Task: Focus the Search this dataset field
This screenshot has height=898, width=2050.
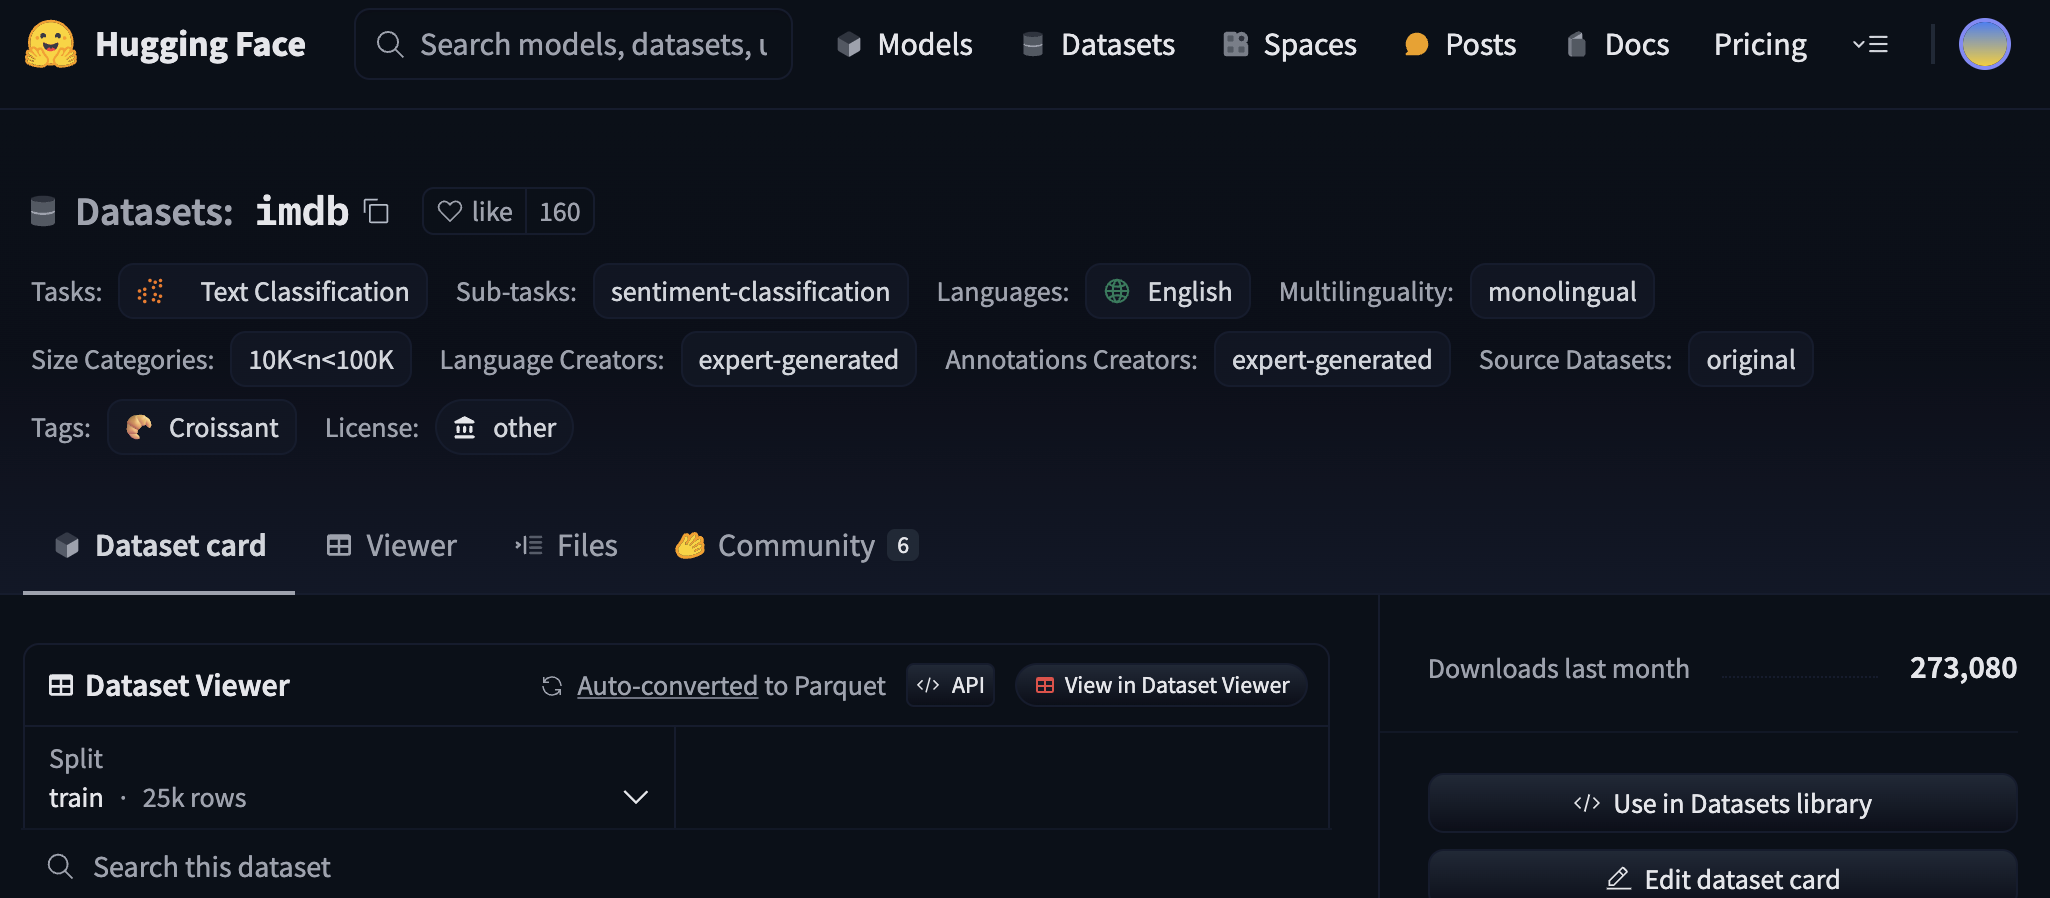Action: click(676, 866)
